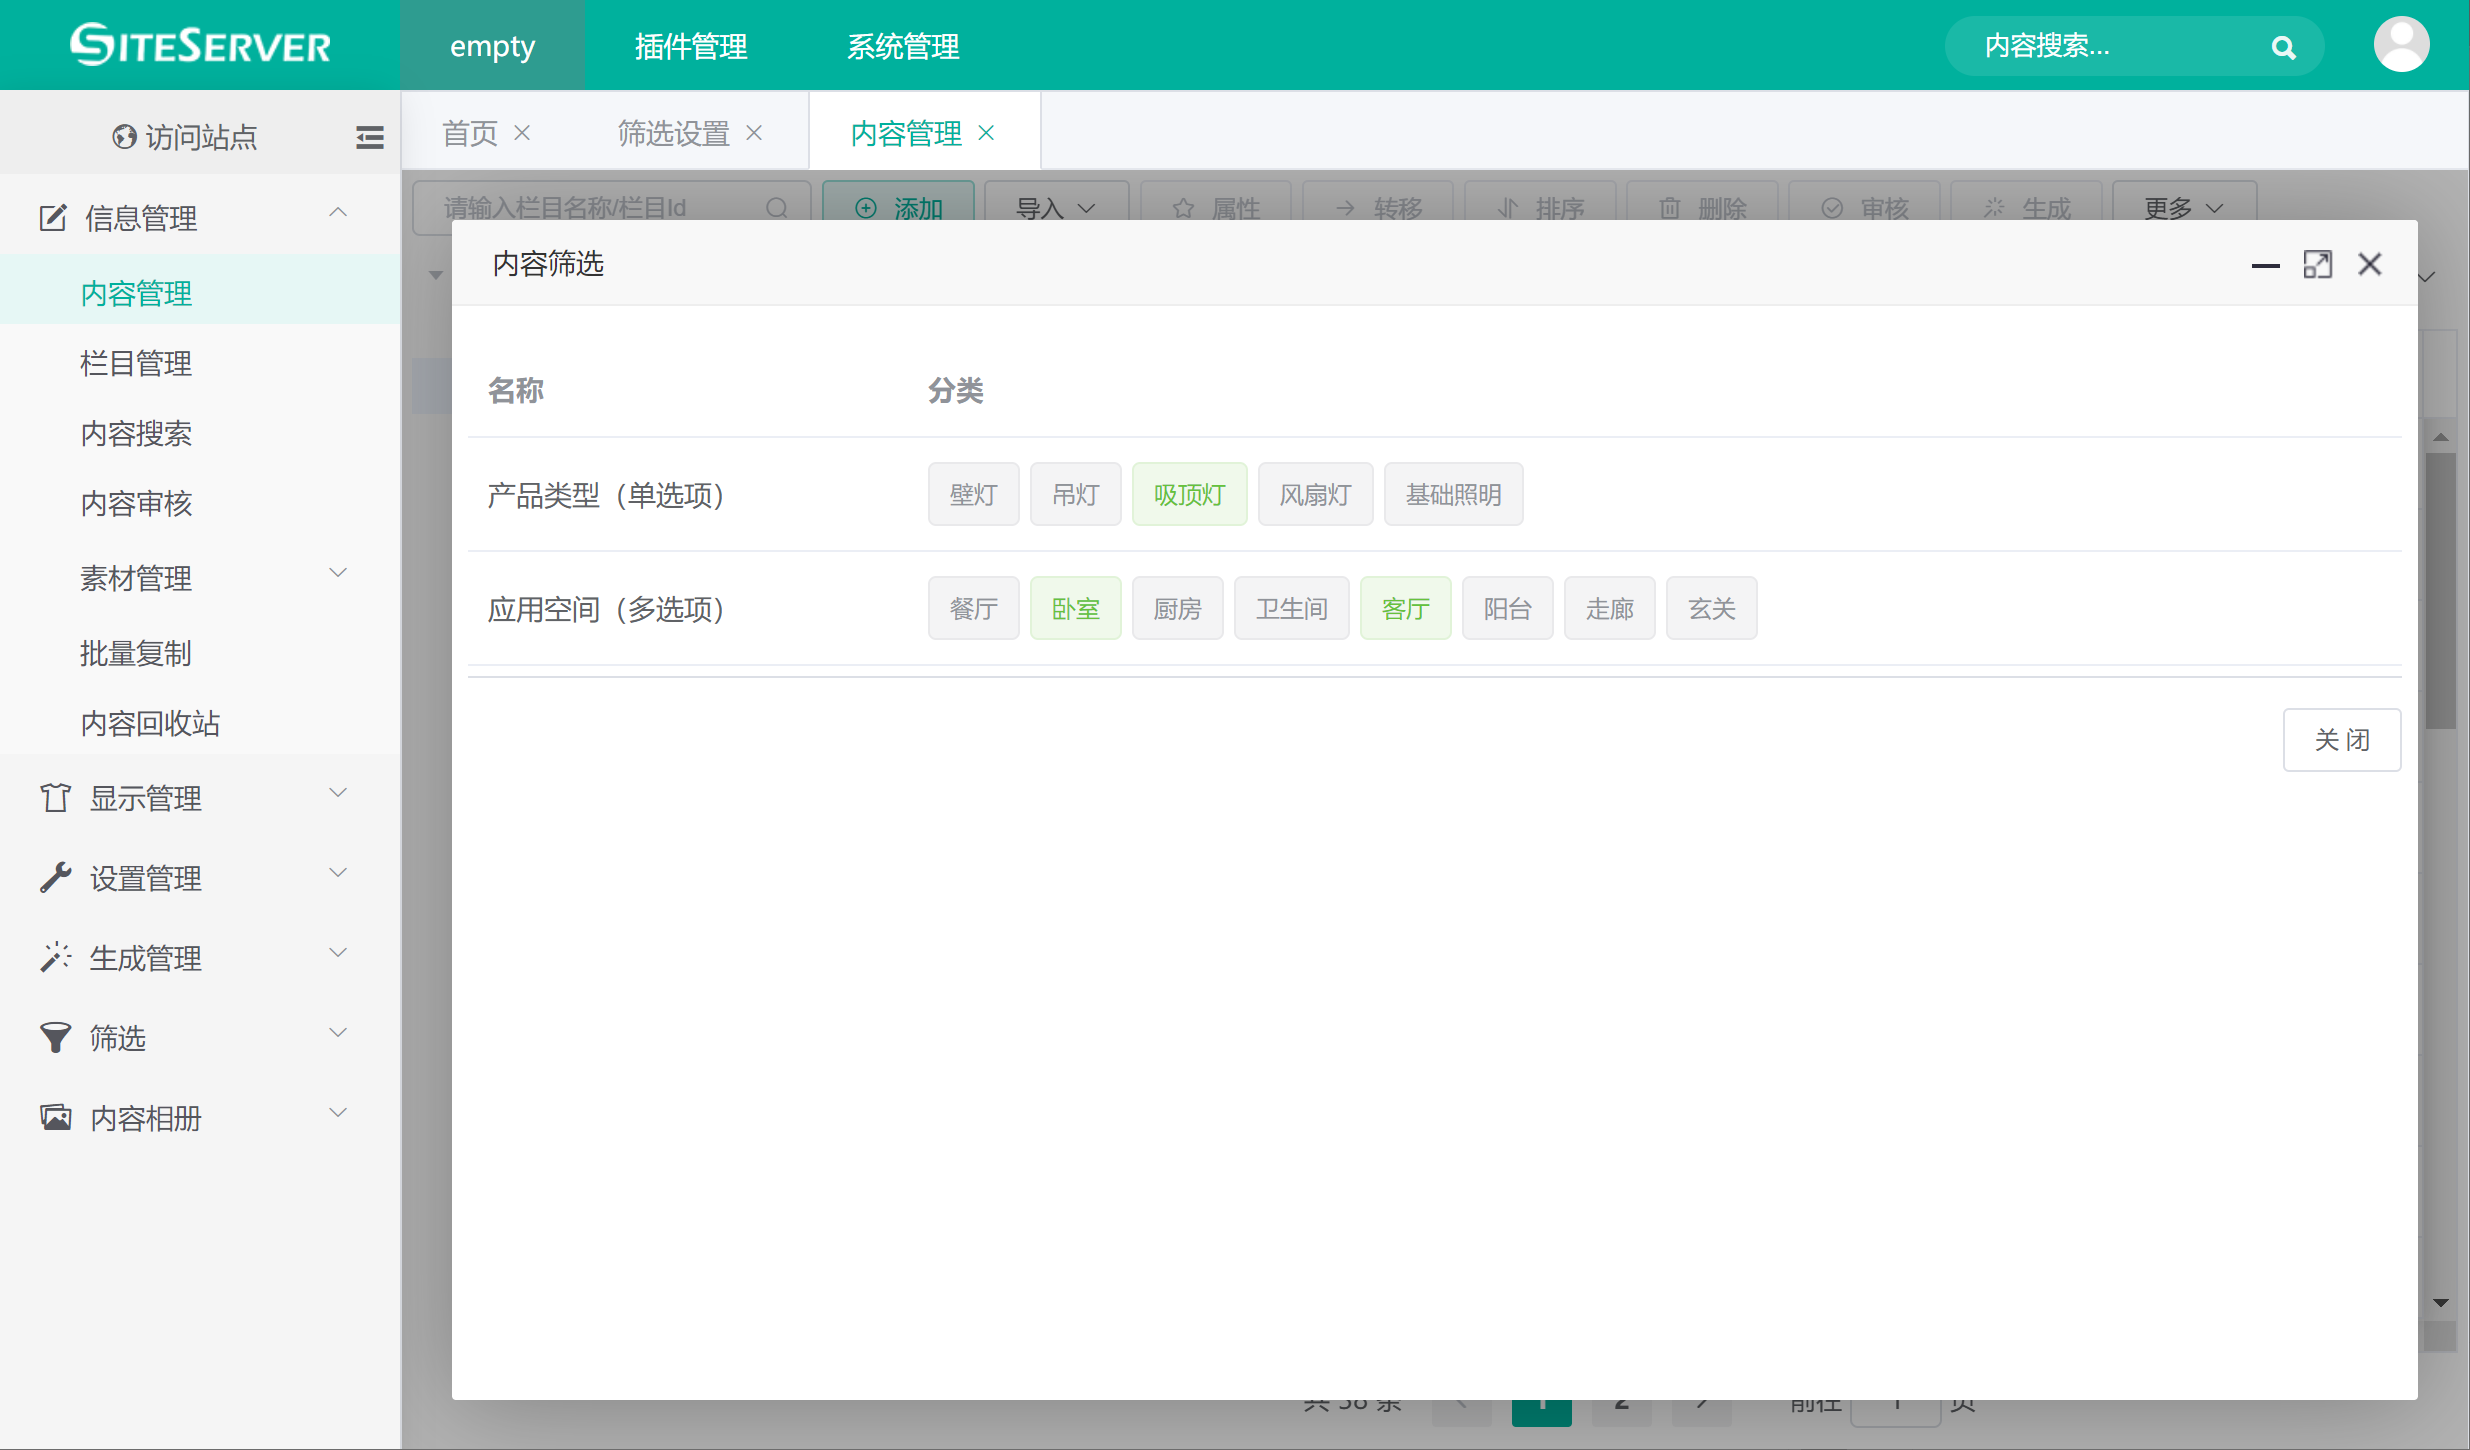Click the picture icon for 内容相册

55,1118
